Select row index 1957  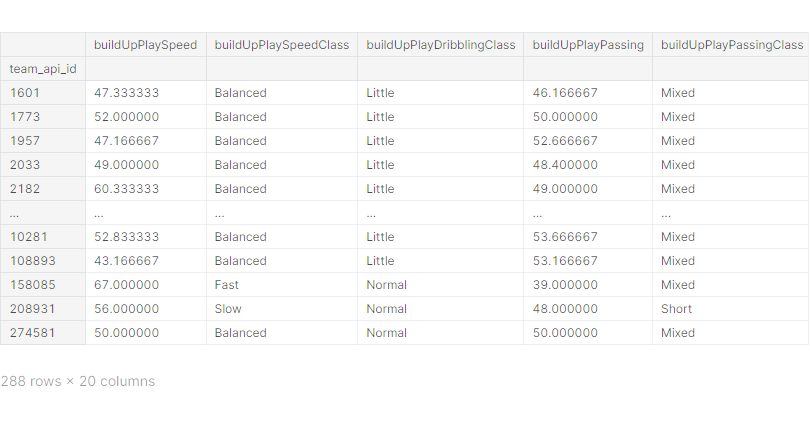25,141
